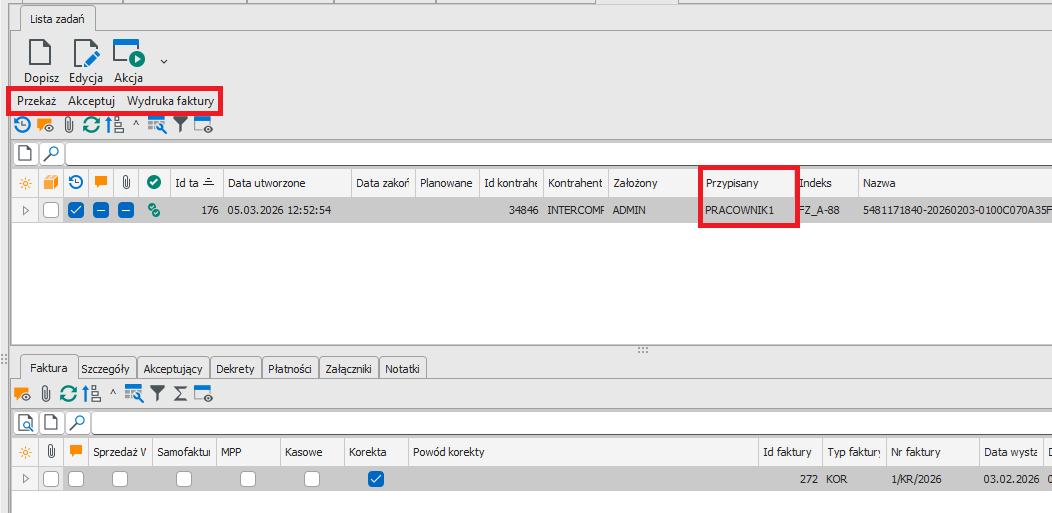1052x513 pixels.
Task: Click the sum sigma icon in Faktura toolbar
Action: [180, 394]
